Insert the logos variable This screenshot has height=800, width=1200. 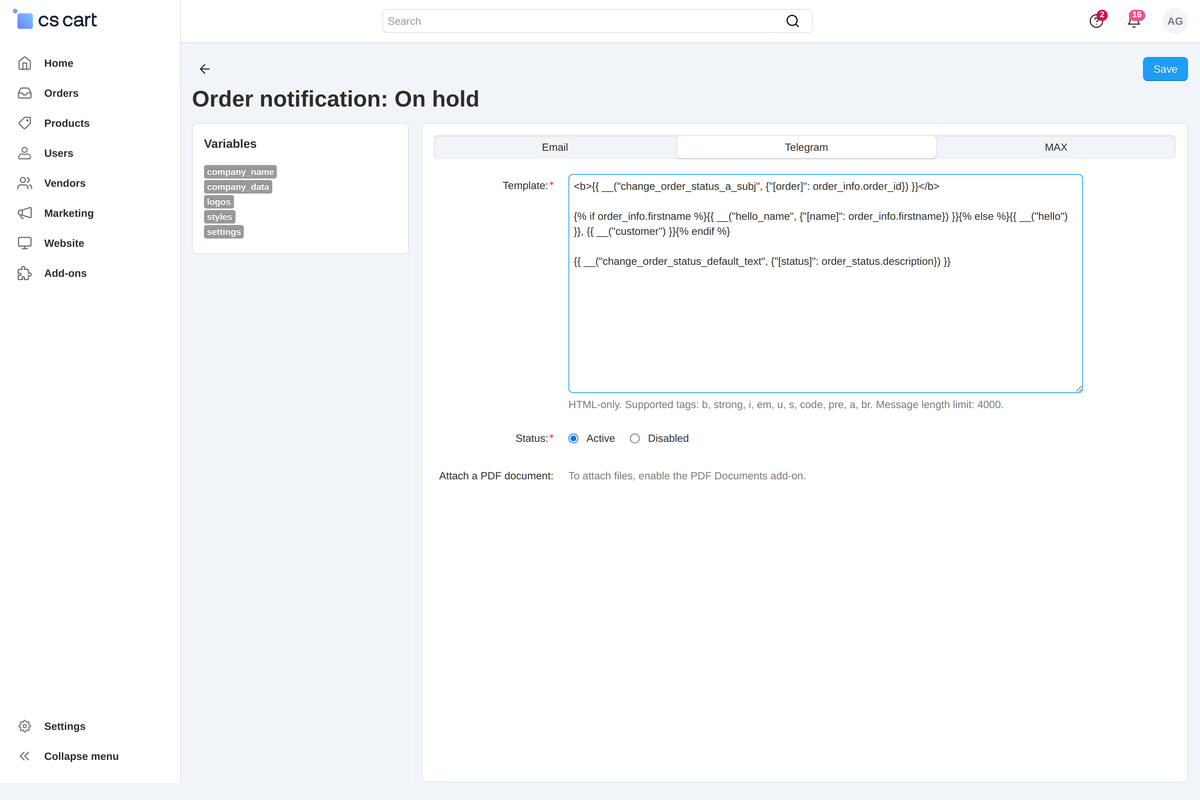[219, 202]
